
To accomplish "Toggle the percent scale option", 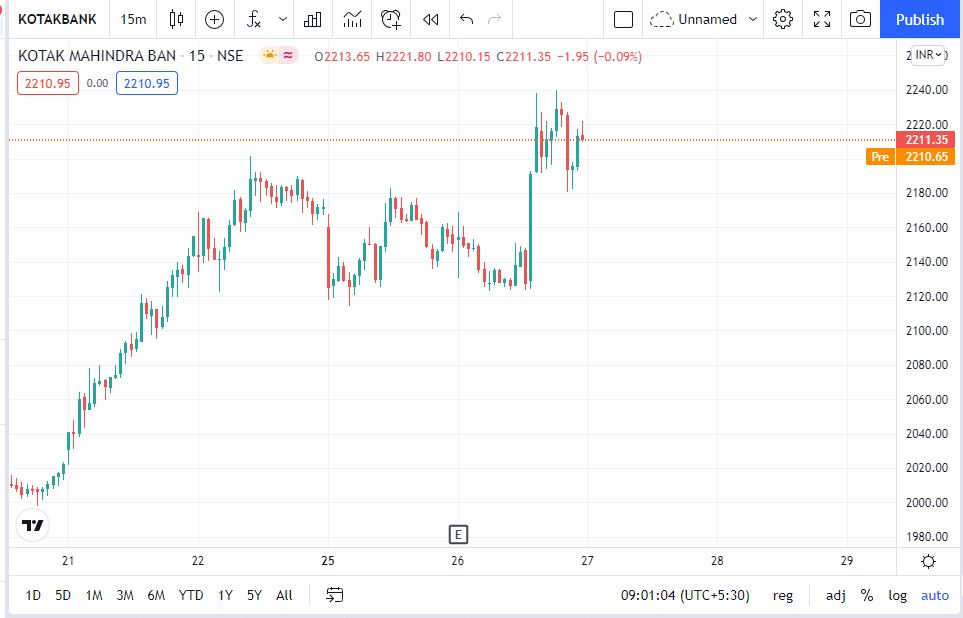I will (866, 595).
